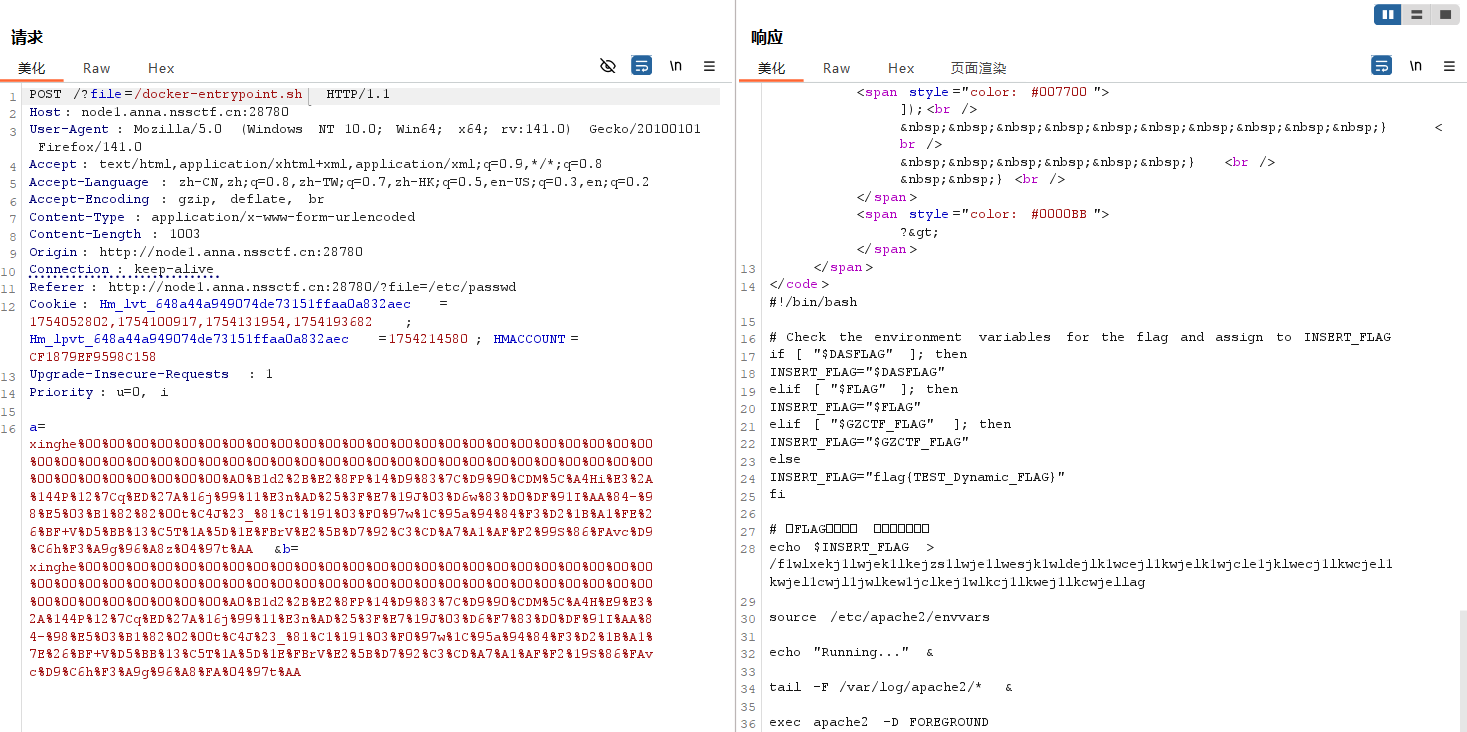
Task: Open the 页面渲染 render tab
Action: (978, 68)
